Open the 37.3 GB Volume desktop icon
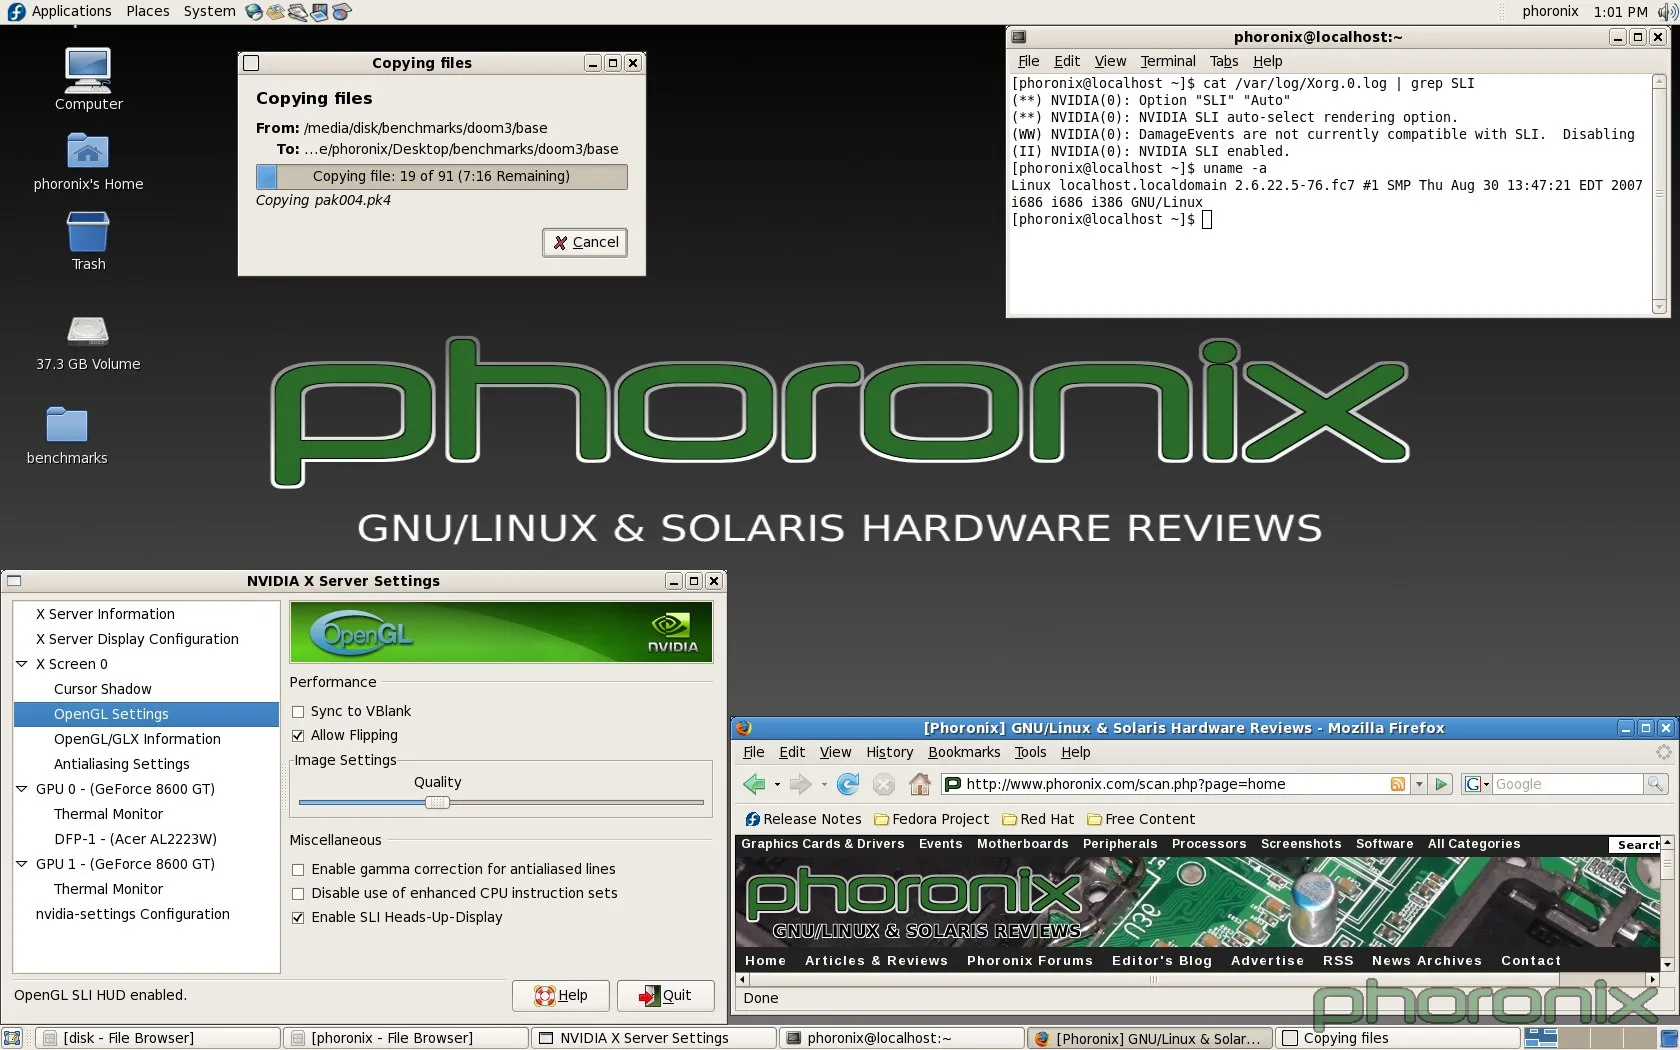 coord(88,333)
